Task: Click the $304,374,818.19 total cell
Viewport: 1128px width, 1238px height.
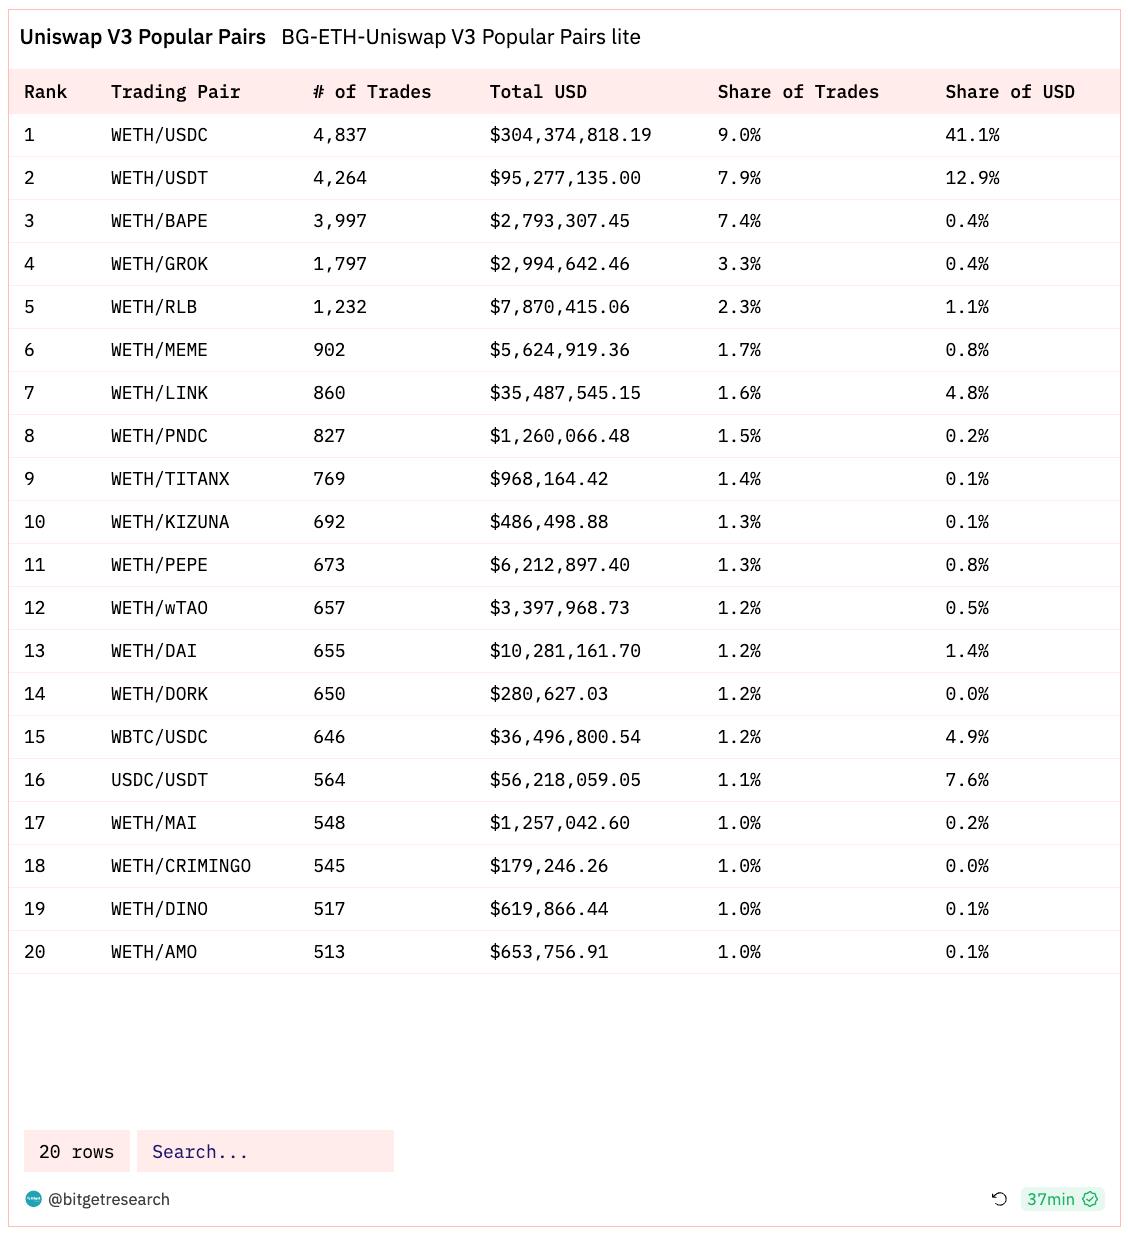Action: click(x=571, y=135)
